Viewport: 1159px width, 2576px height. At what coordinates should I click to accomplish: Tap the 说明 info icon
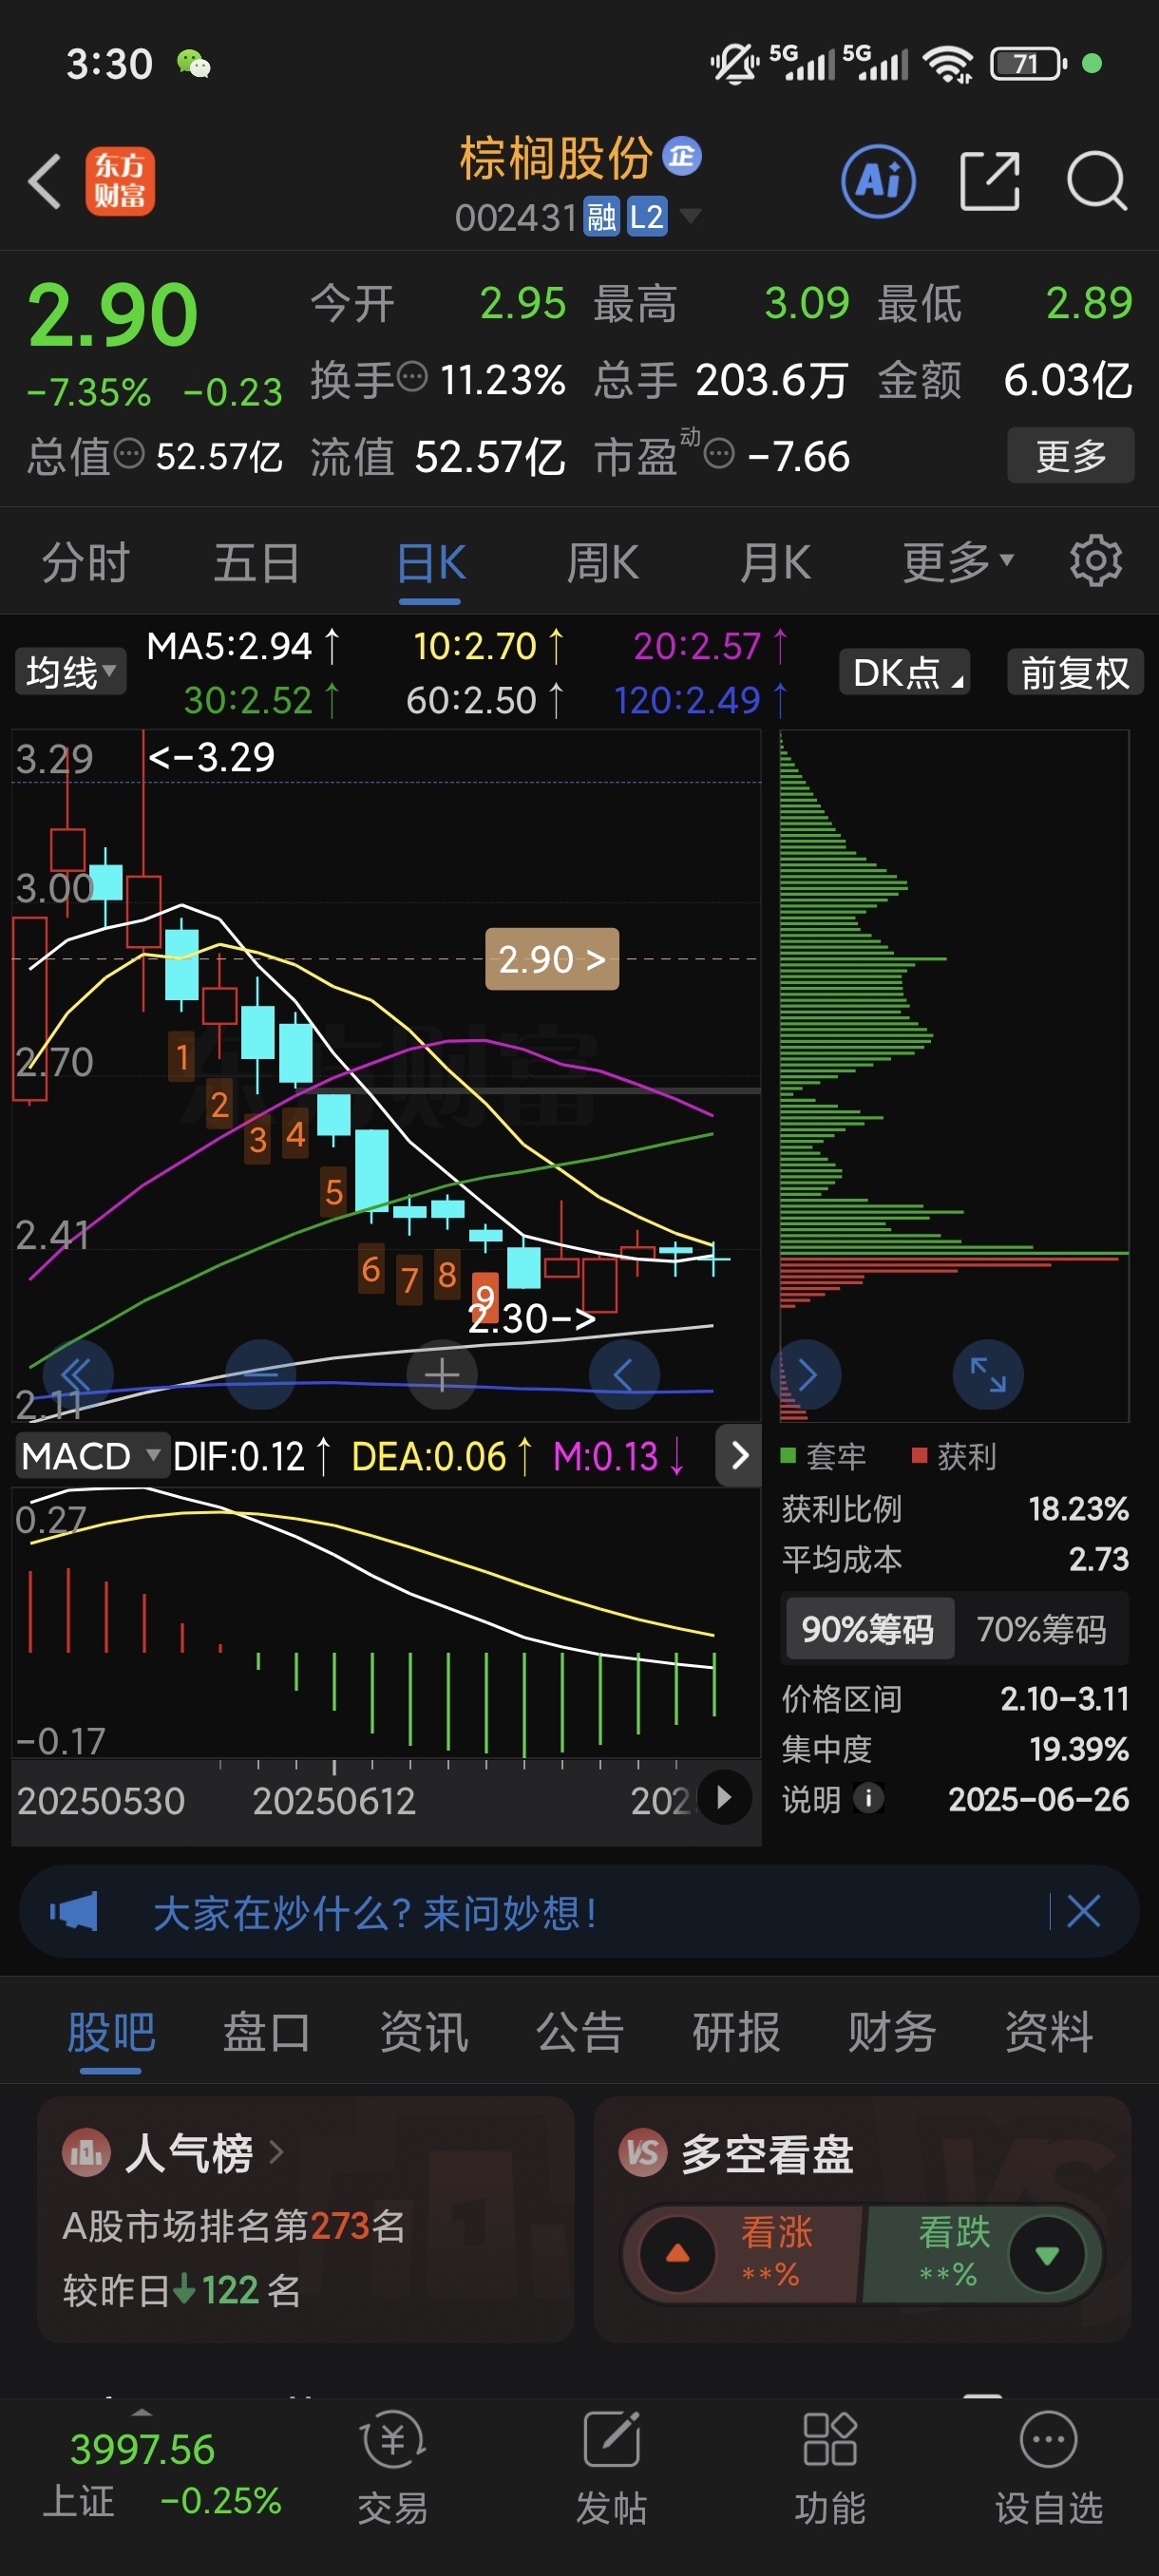[x=868, y=1798]
